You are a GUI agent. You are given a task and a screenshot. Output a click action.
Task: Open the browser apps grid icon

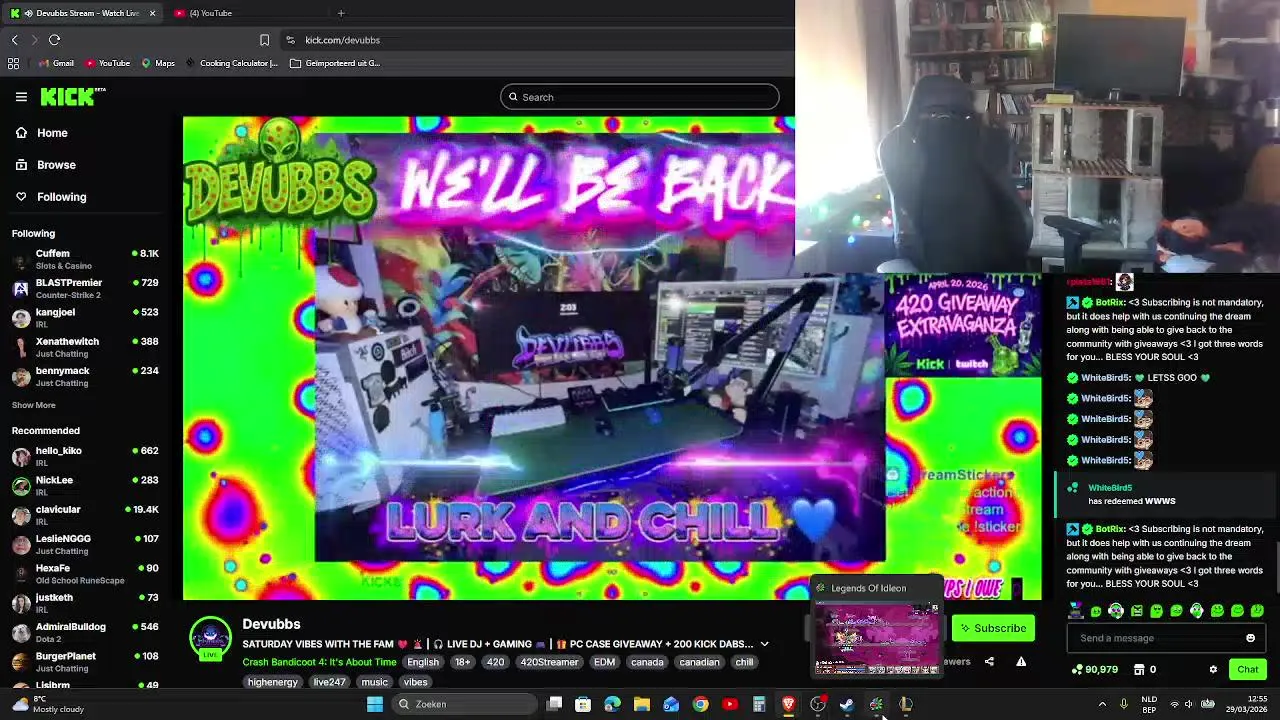[13, 63]
